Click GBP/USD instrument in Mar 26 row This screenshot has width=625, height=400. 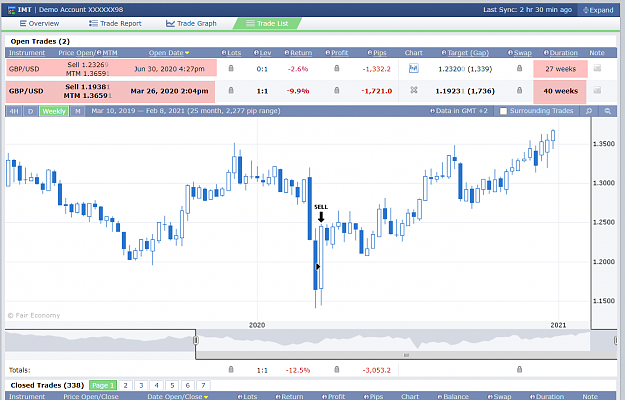[x=26, y=91]
